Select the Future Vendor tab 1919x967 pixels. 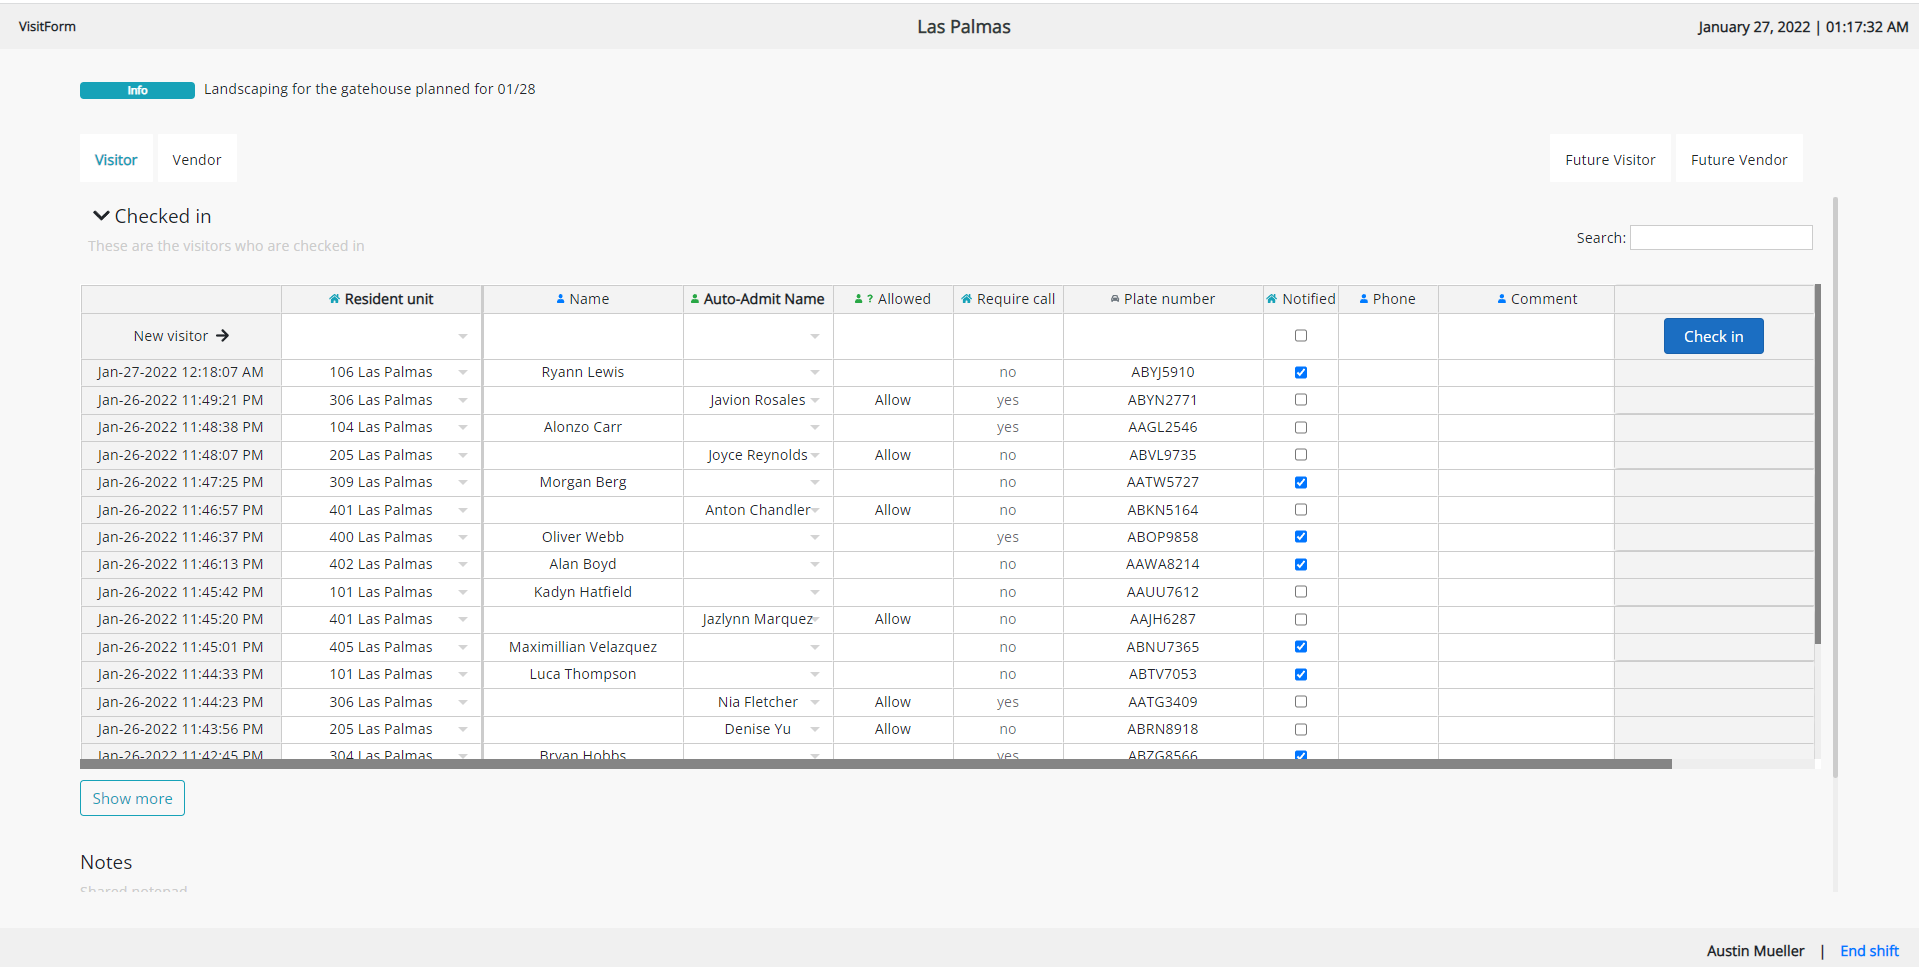(x=1738, y=159)
